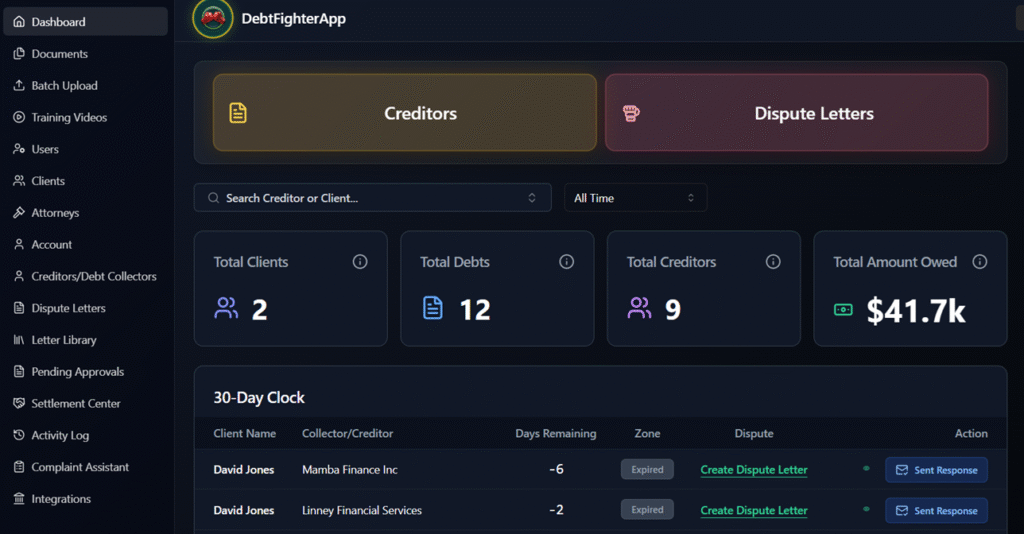The height and width of the screenshot is (534, 1024).
Task: Click Create Dispute Letter for Mamba Finance Inc
Action: (753, 470)
